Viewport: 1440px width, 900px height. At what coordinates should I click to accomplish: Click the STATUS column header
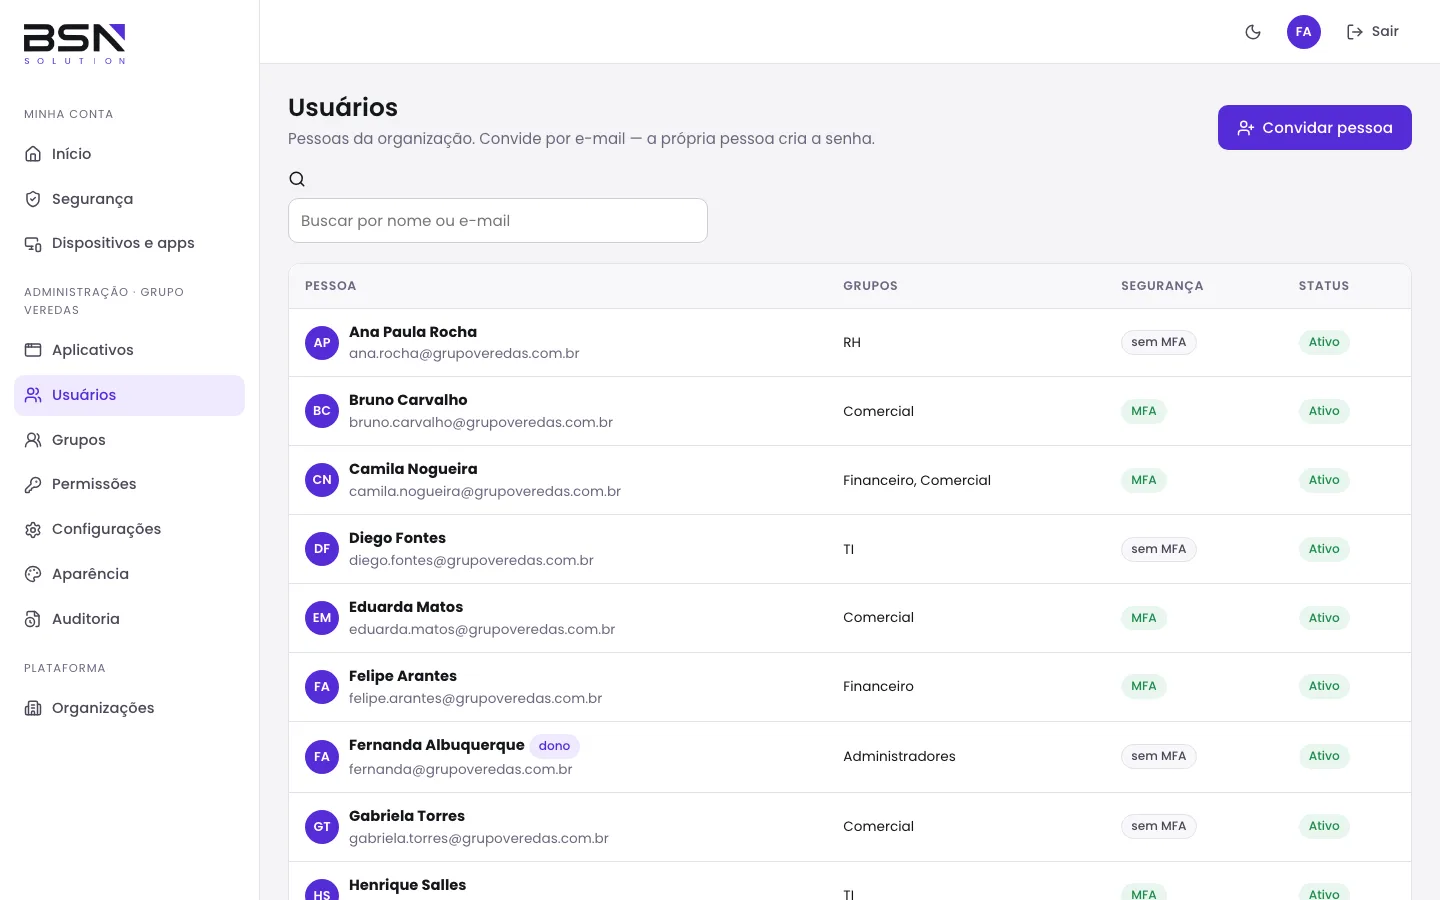[x=1324, y=286]
